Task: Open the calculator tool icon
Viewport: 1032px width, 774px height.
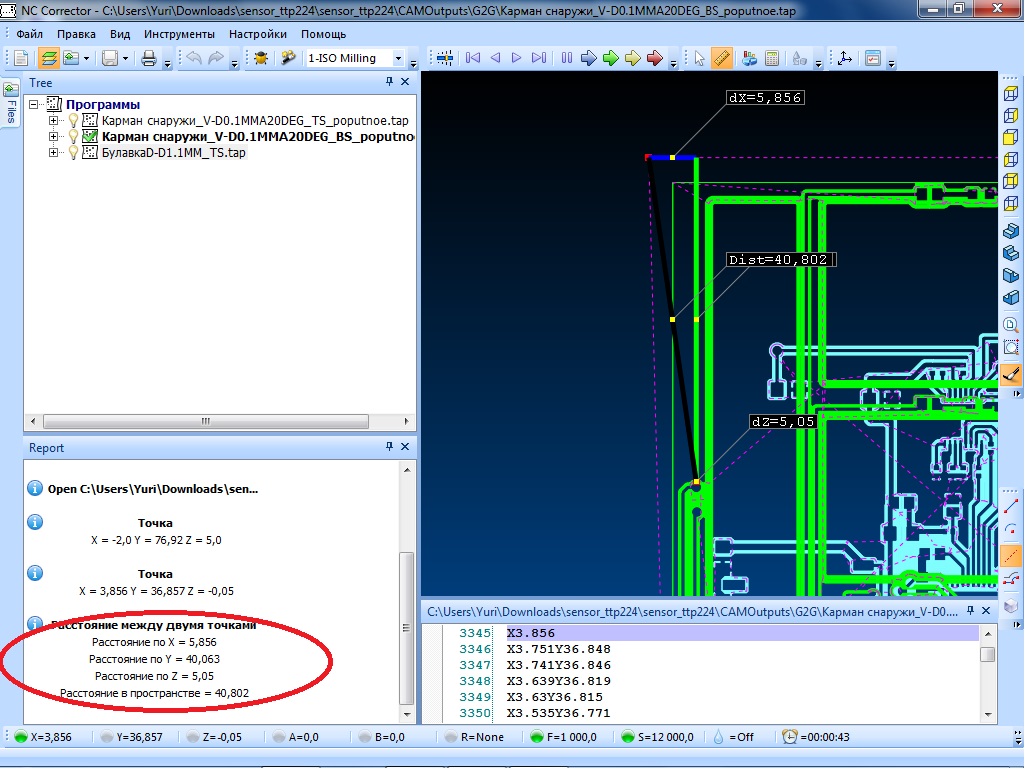Action: (x=772, y=58)
